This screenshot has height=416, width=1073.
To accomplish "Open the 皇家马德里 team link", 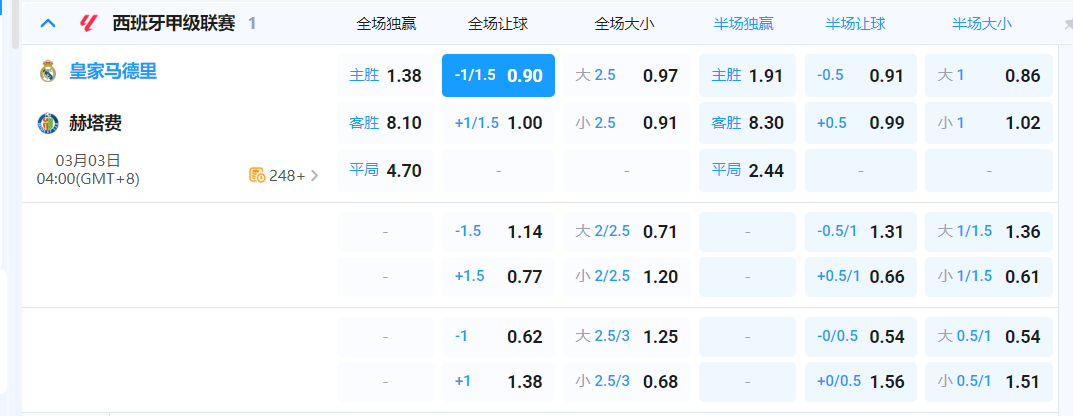I will [x=112, y=72].
